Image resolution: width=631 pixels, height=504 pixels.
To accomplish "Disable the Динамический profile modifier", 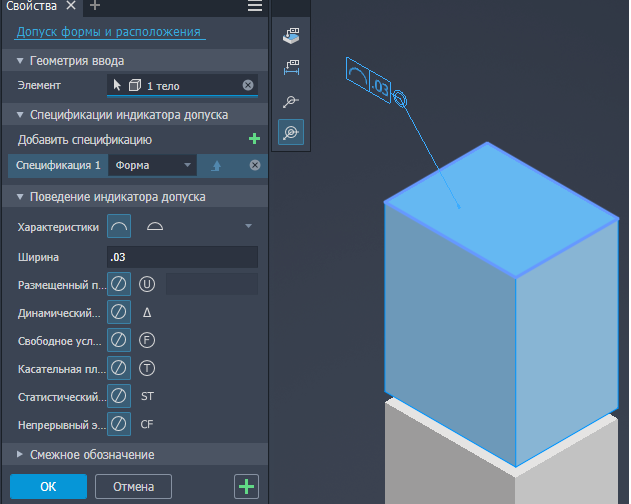I will click(119, 312).
